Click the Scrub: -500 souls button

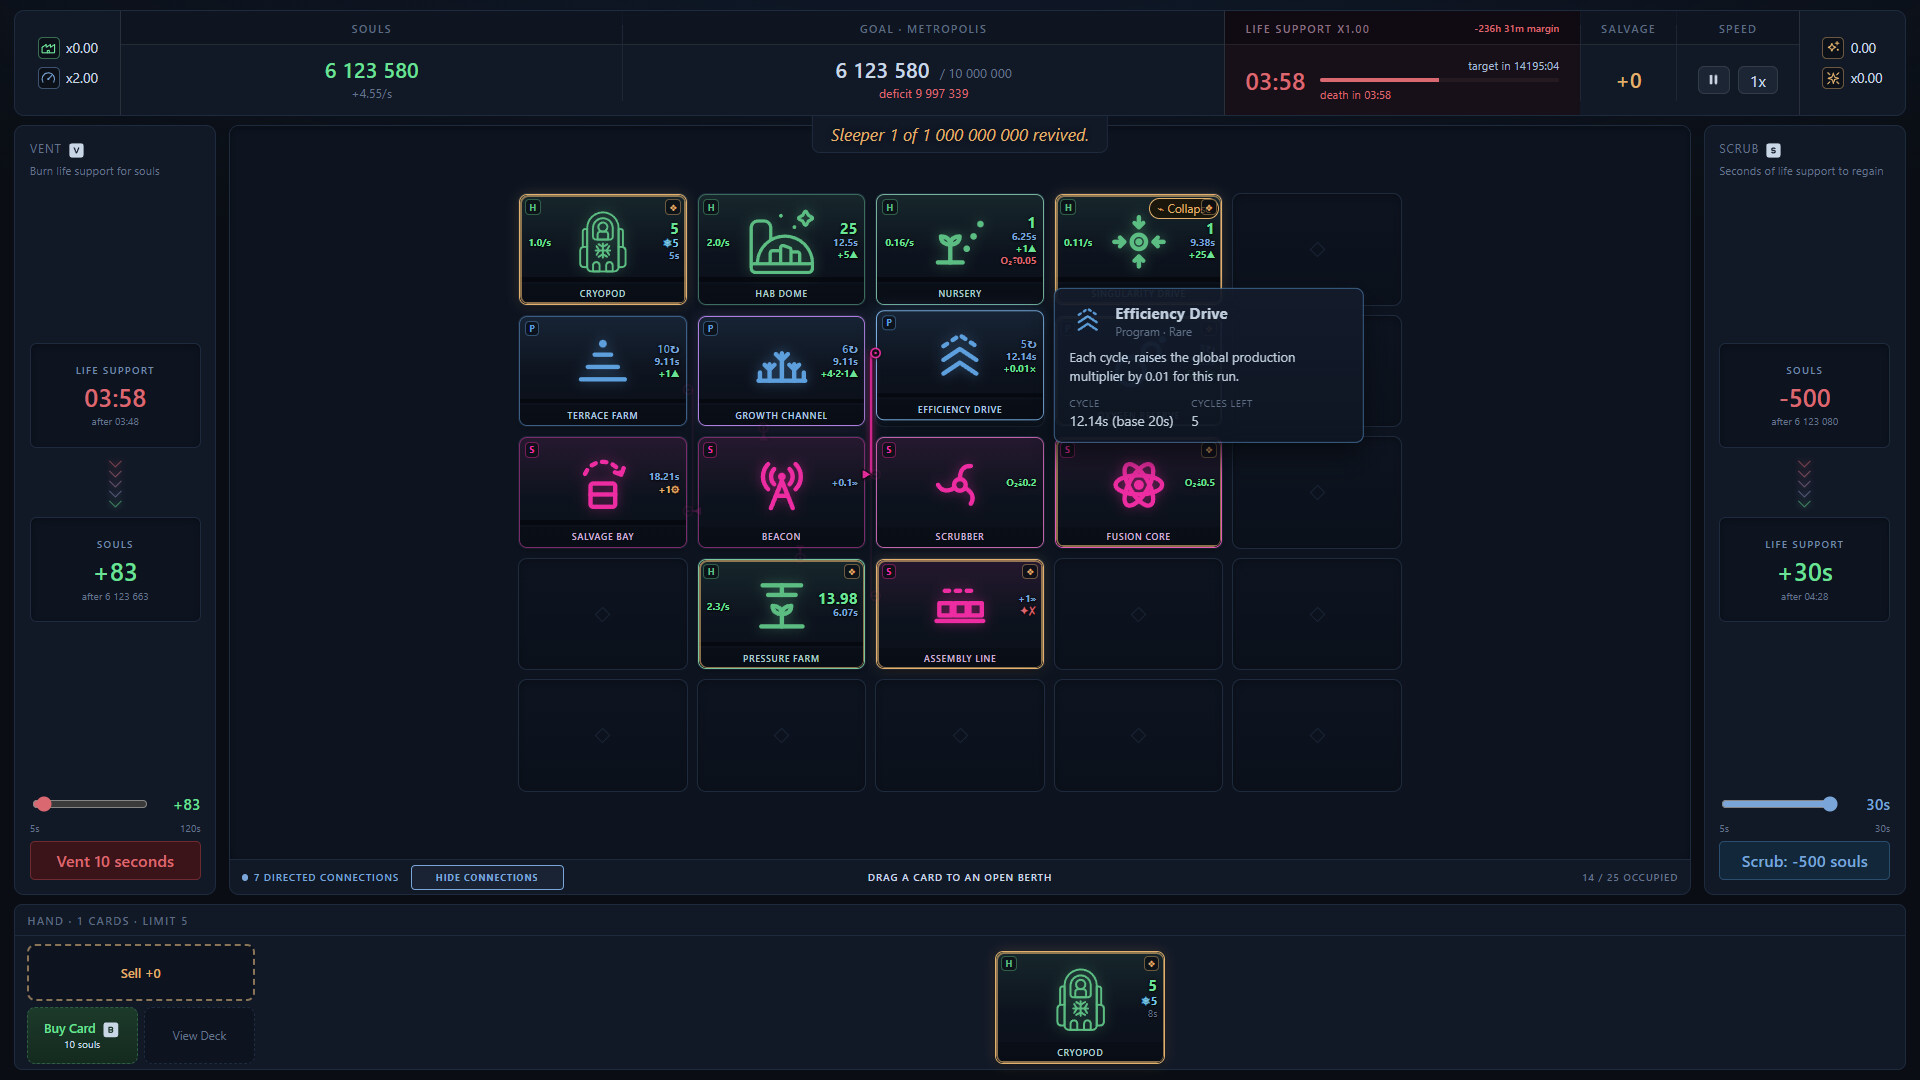(1804, 861)
